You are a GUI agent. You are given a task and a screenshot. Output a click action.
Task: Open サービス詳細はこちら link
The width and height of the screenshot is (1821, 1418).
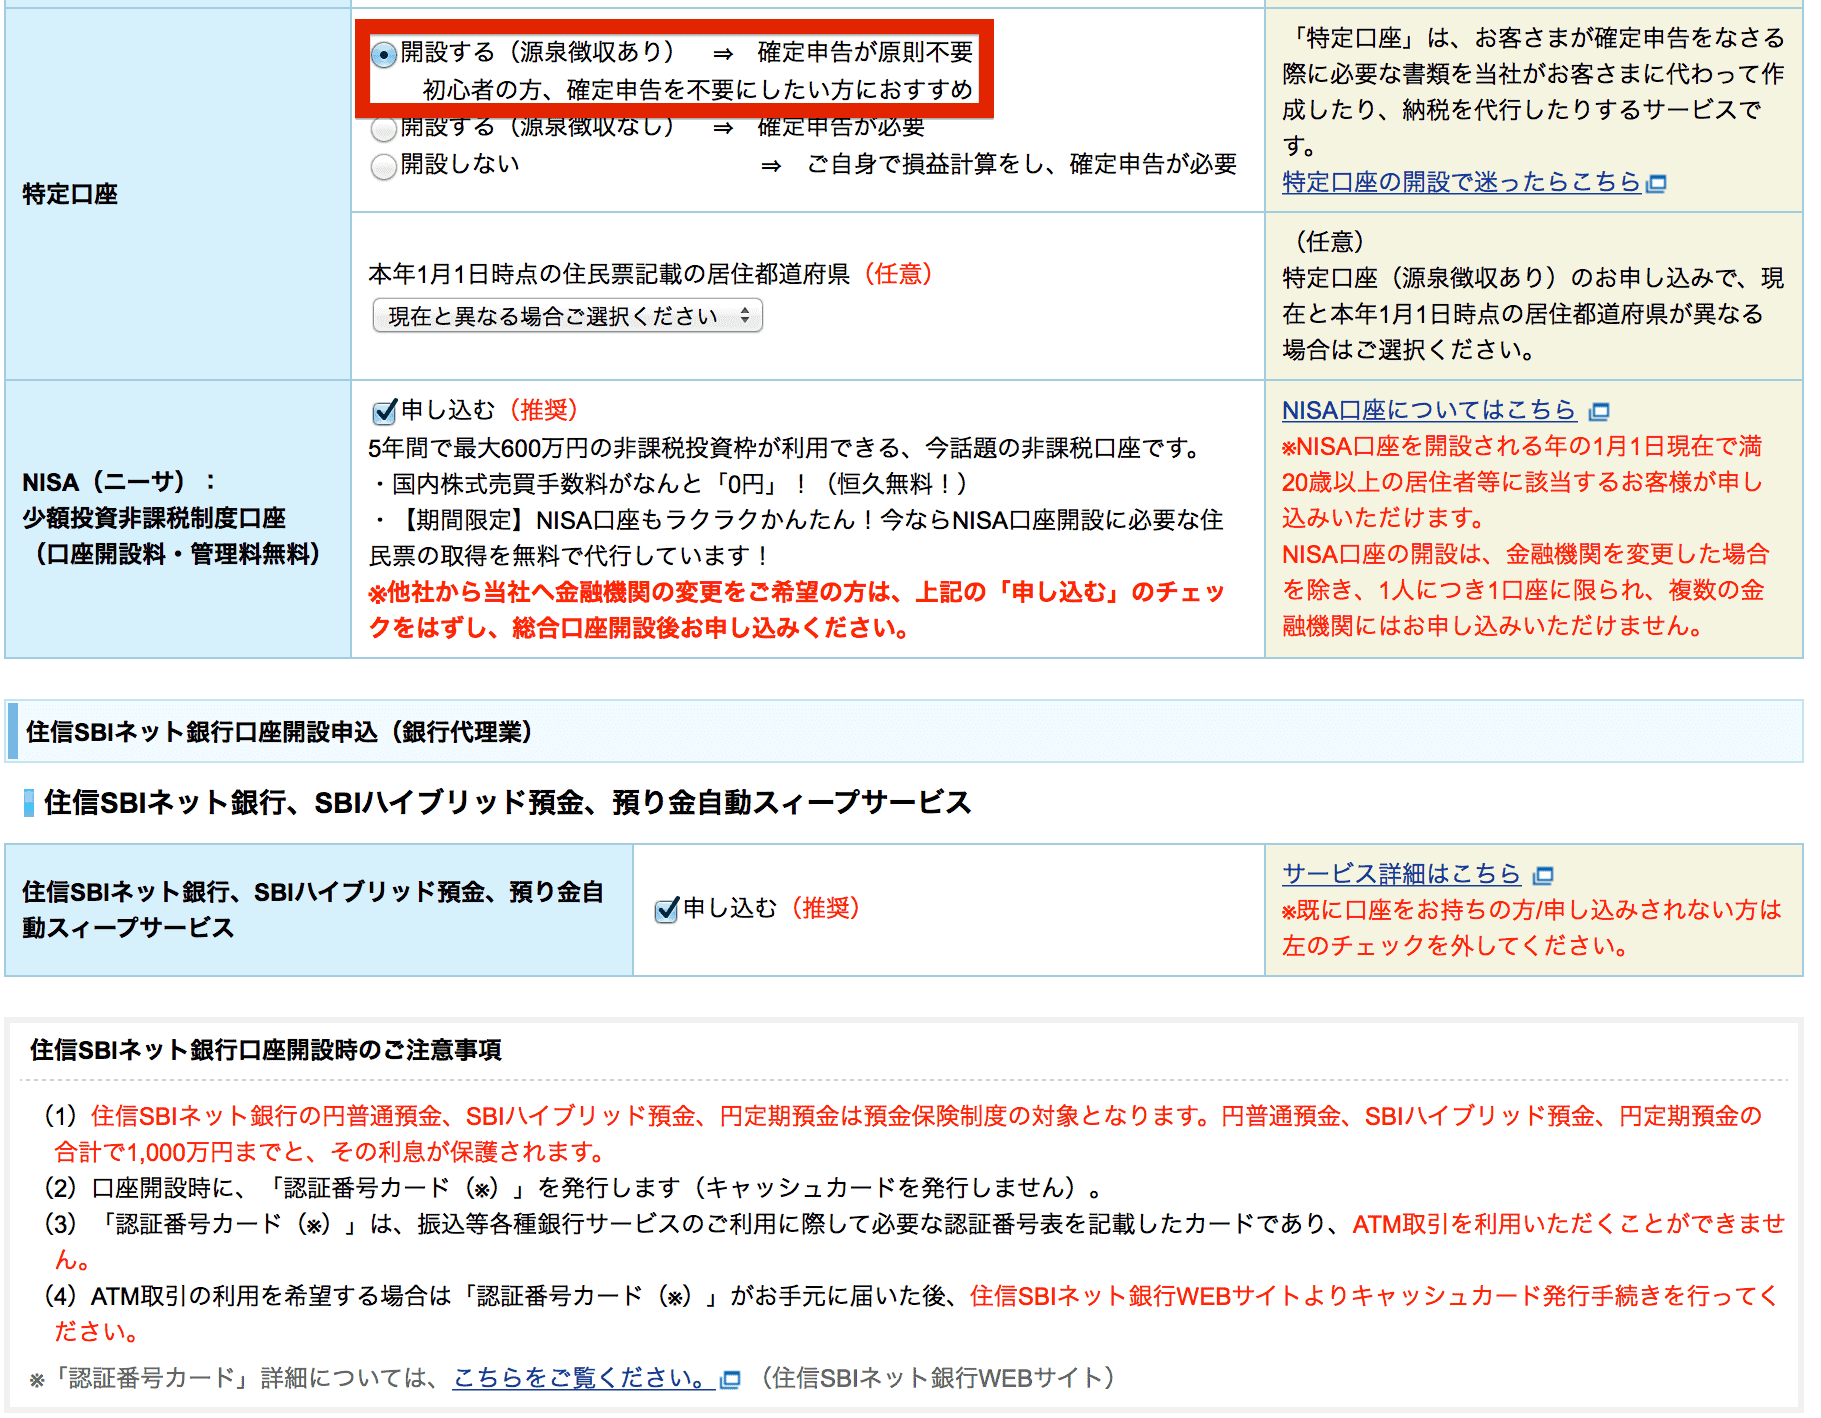pyautogui.click(x=1401, y=874)
